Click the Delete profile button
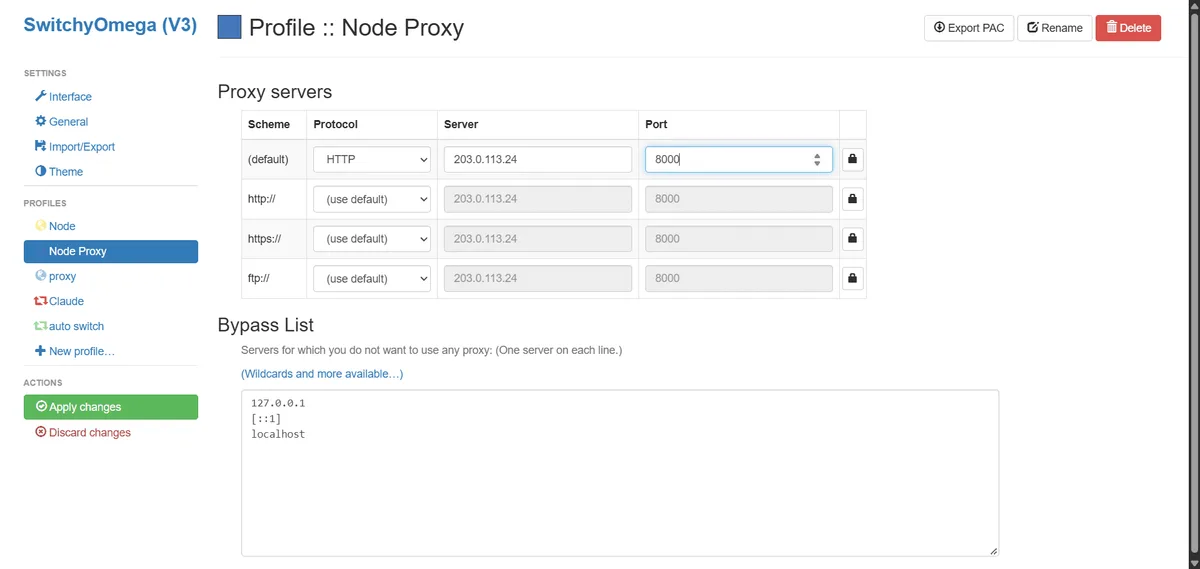 tap(1128, 28)
